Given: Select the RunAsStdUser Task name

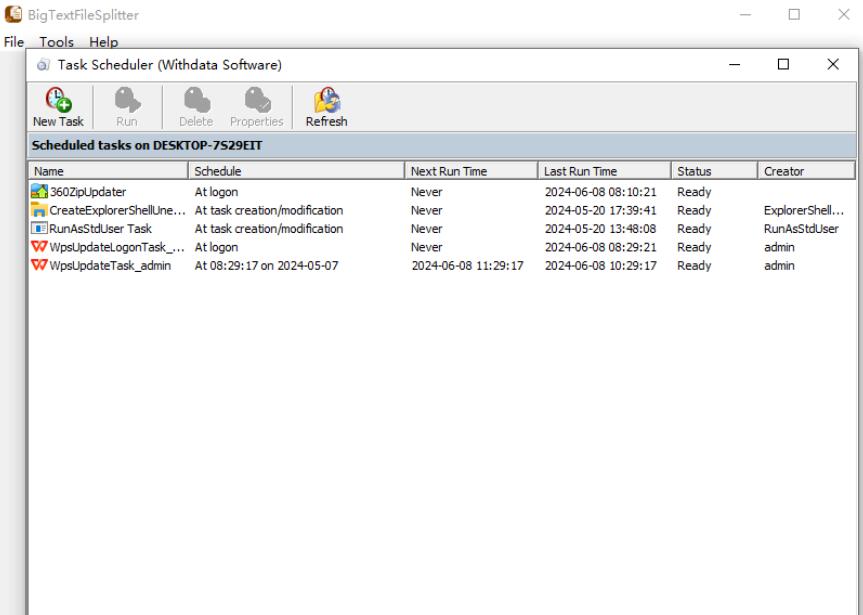Looking at the screenshot, I should point(100,228).
